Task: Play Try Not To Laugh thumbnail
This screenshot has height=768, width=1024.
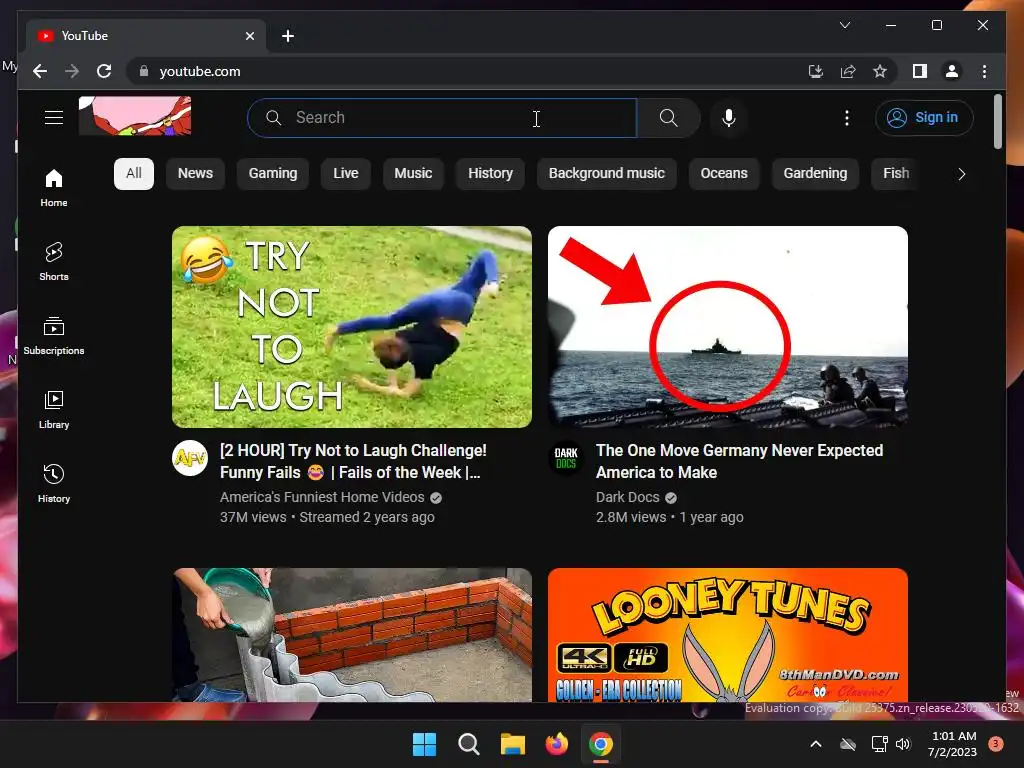Action: click(351, 327)
